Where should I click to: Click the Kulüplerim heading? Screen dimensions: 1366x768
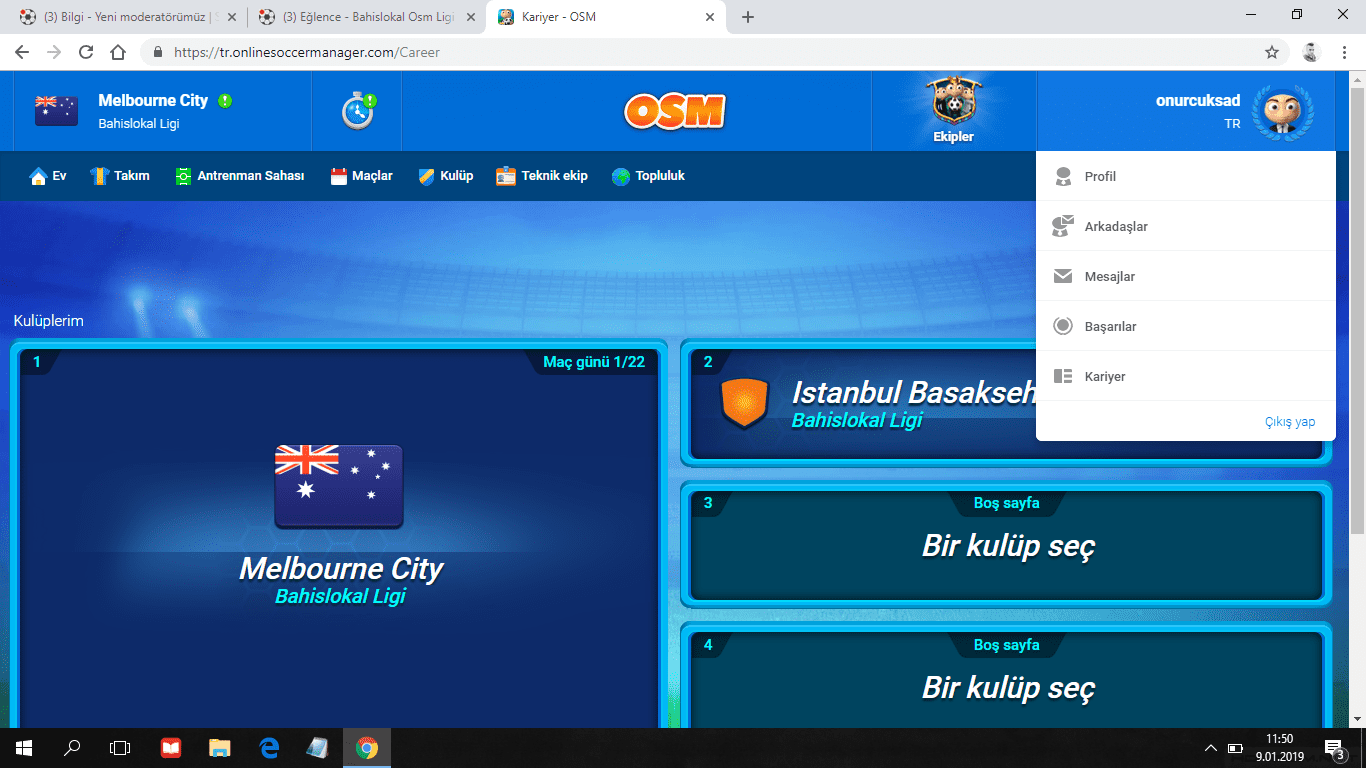pos(49,321)
